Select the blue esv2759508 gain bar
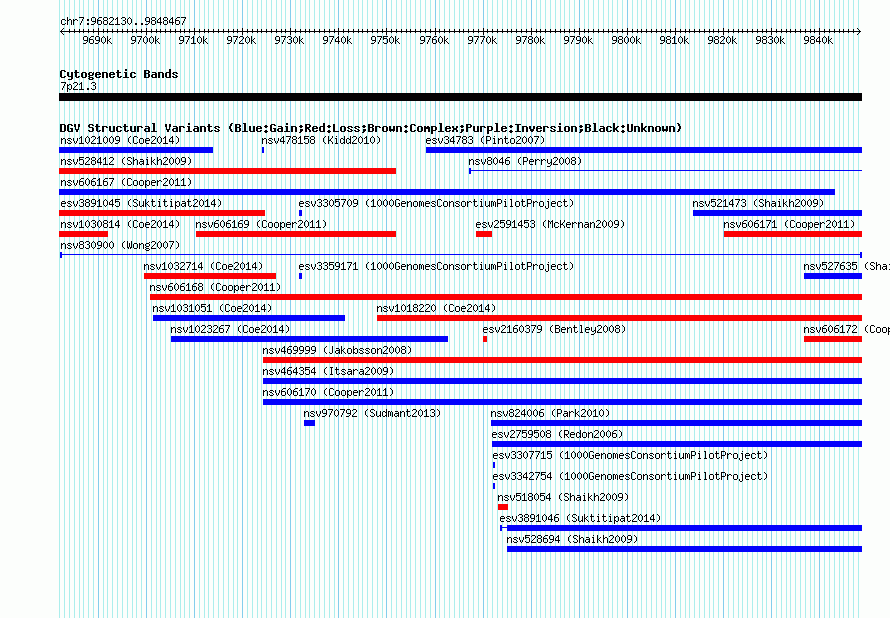 click(x=677, y=444)
